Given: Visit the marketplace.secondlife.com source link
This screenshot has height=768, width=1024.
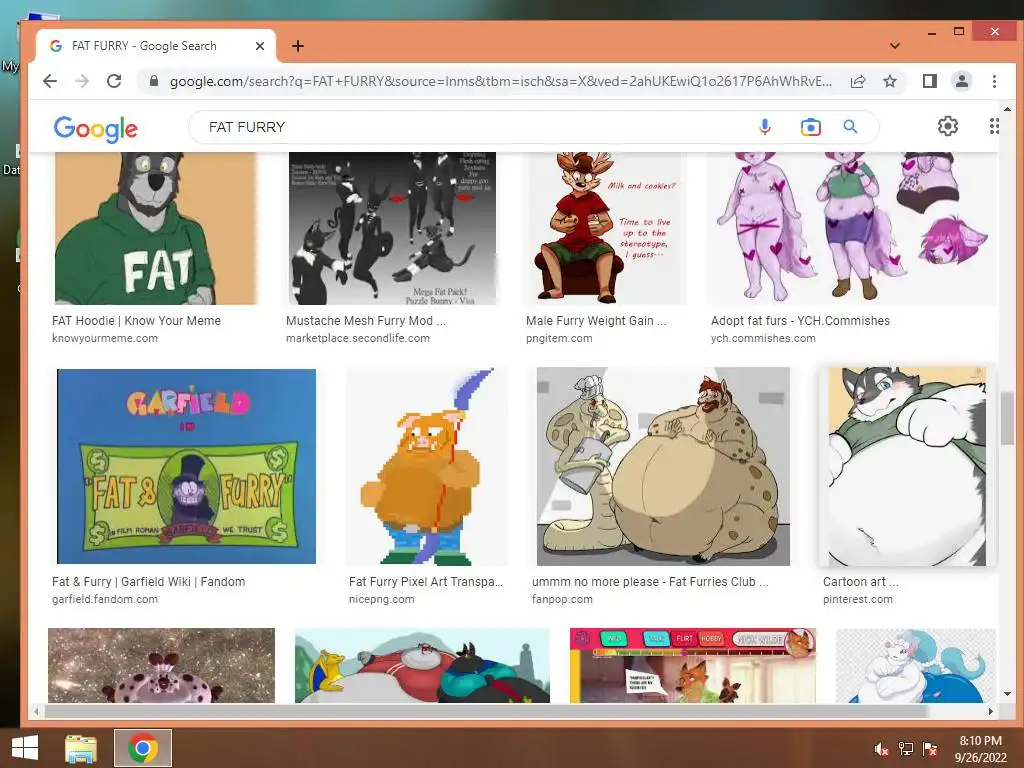Looking at the screenshot, I should (x=358, y=338).
